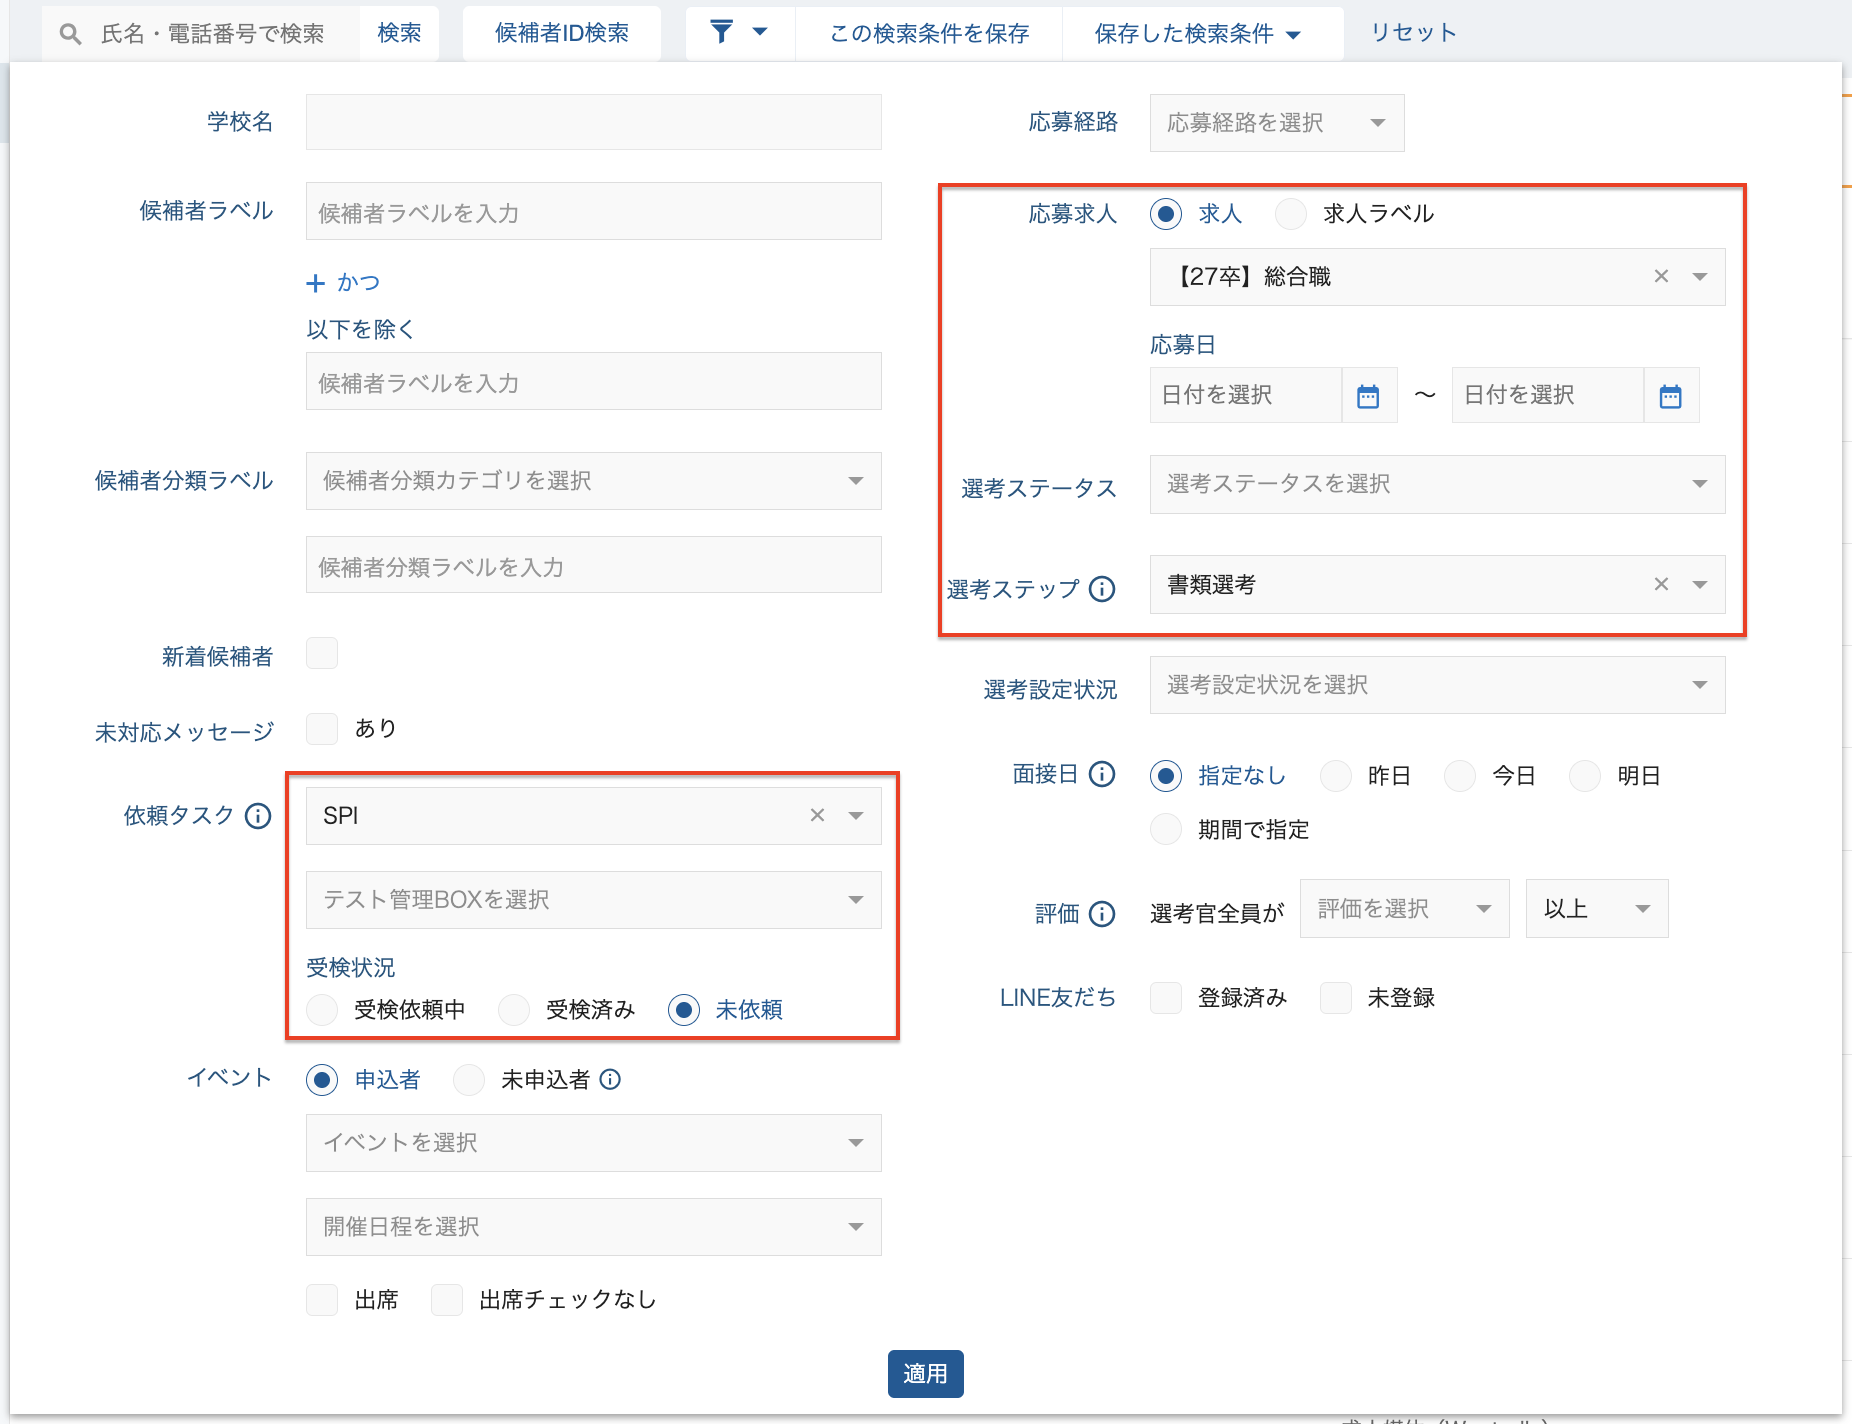1852x1424 pixels.
Task: Open the 応募経路 dropdown
Action: (x=1276, y=123)
